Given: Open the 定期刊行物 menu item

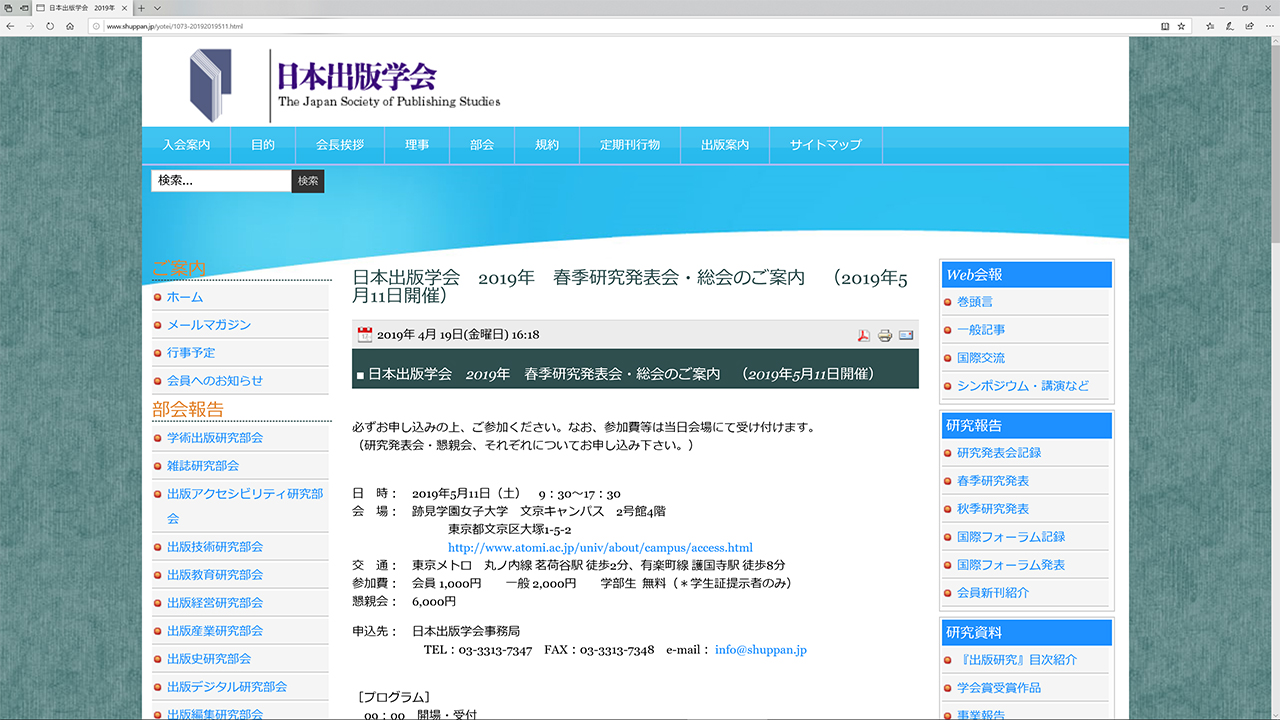Looking at the screenshot, I should [630, 145].
